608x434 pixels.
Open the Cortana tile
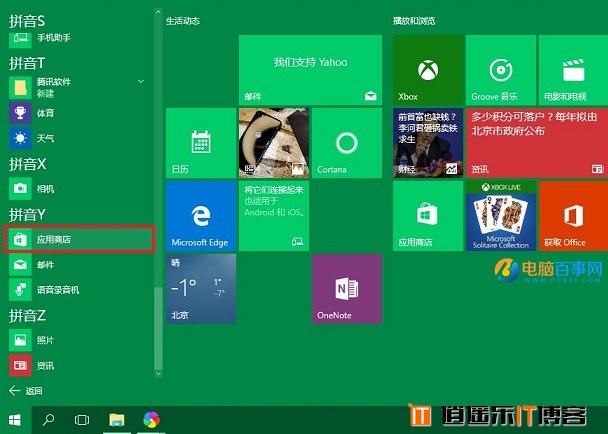347,143
